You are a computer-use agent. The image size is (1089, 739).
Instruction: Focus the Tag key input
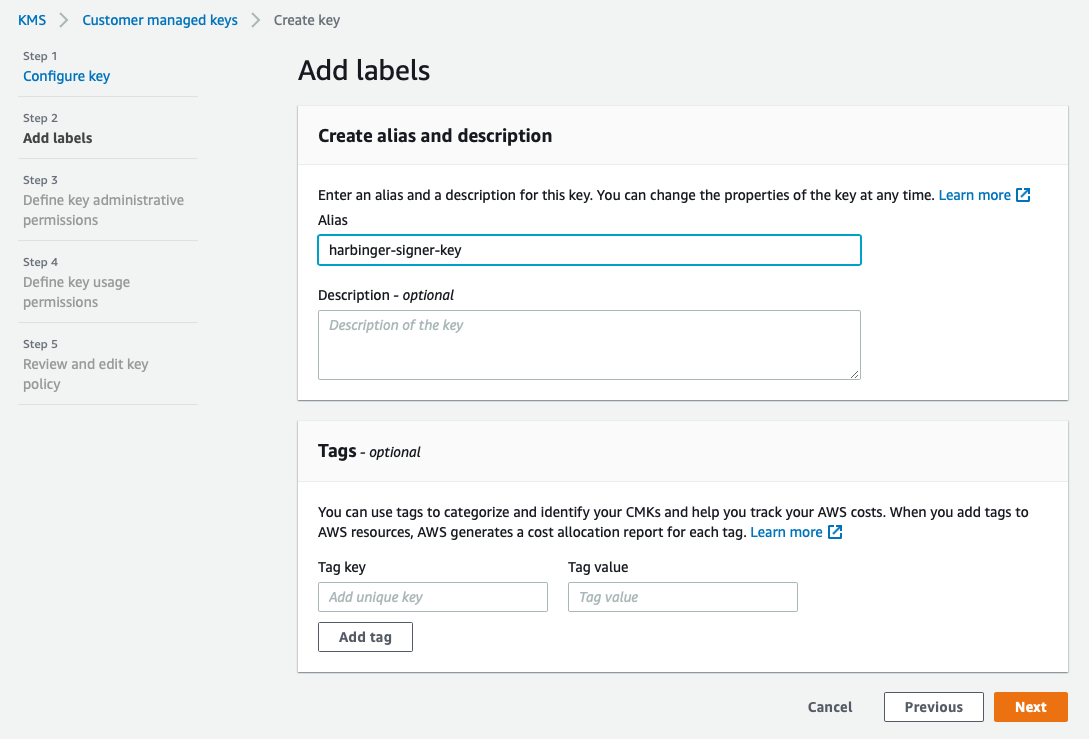(x=433, y=597)
